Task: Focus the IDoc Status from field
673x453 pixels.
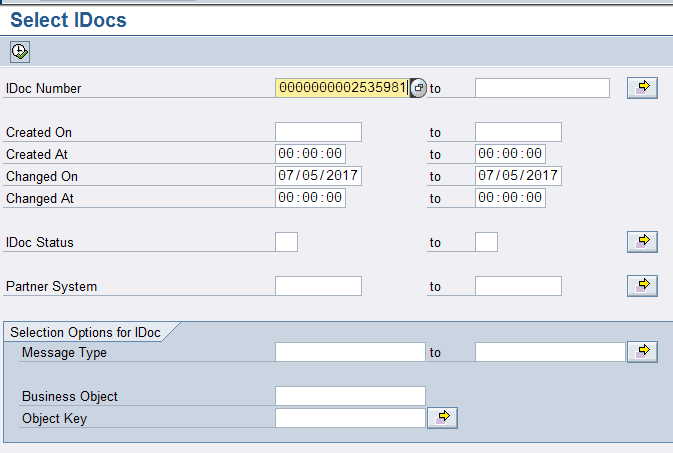Action: [x=286, y=242]
